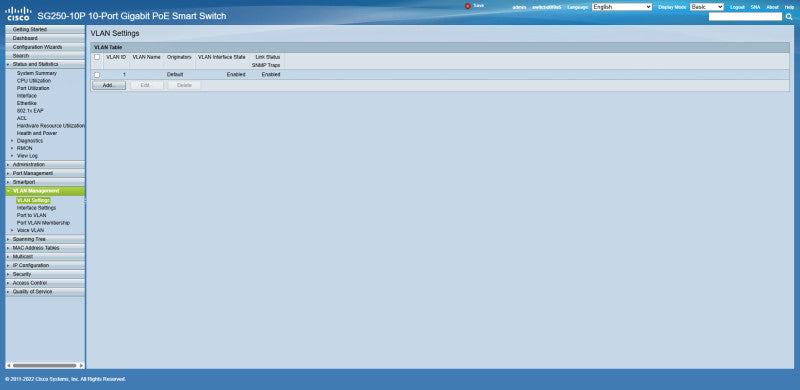Click the Default originator cell
800x390 pixels.
point(175,75)
